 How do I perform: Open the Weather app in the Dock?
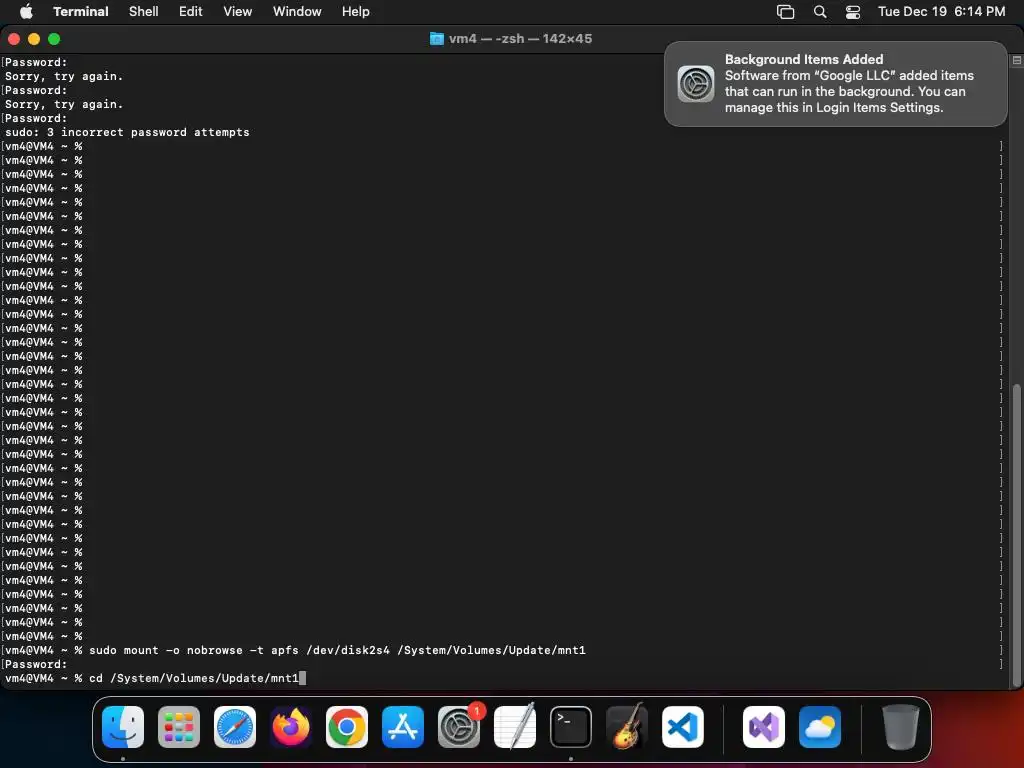pos(820,727)
